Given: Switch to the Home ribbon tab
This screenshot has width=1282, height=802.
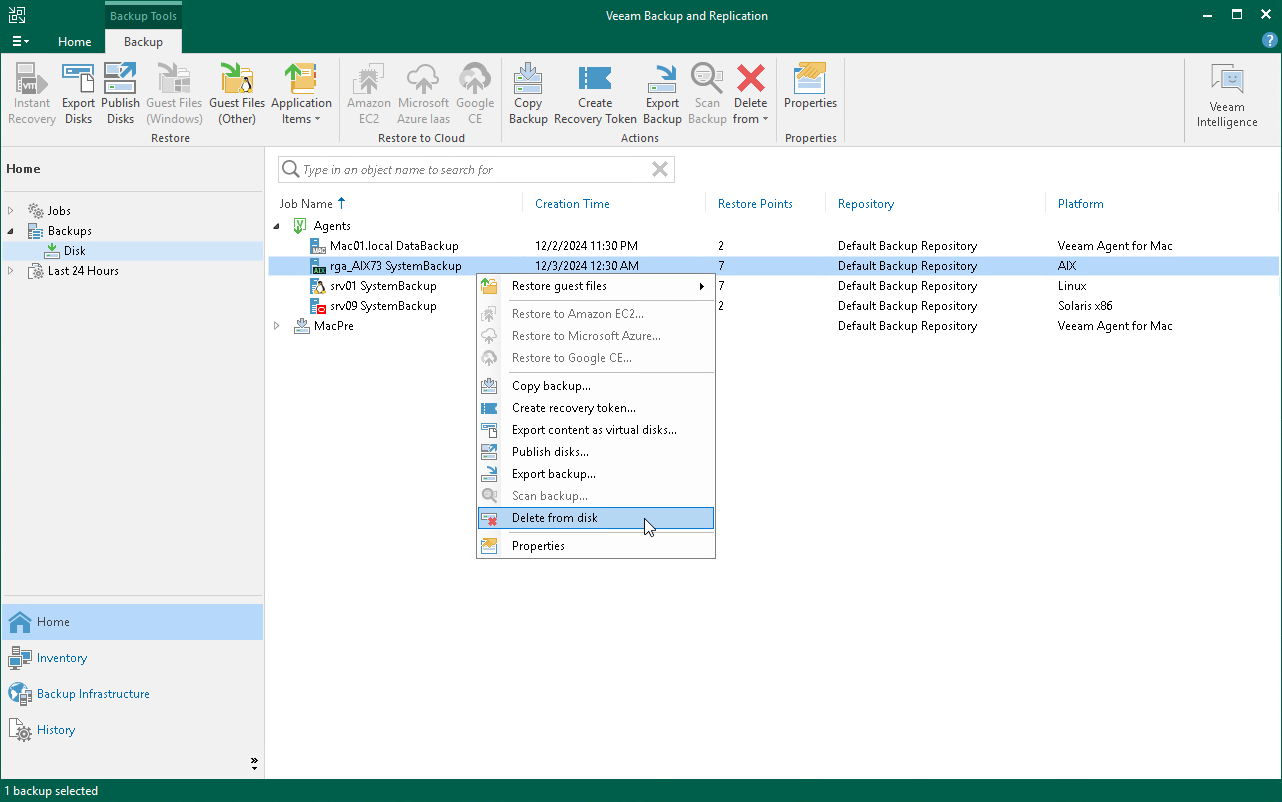Looking at the screenshot, I should point(75,42).
